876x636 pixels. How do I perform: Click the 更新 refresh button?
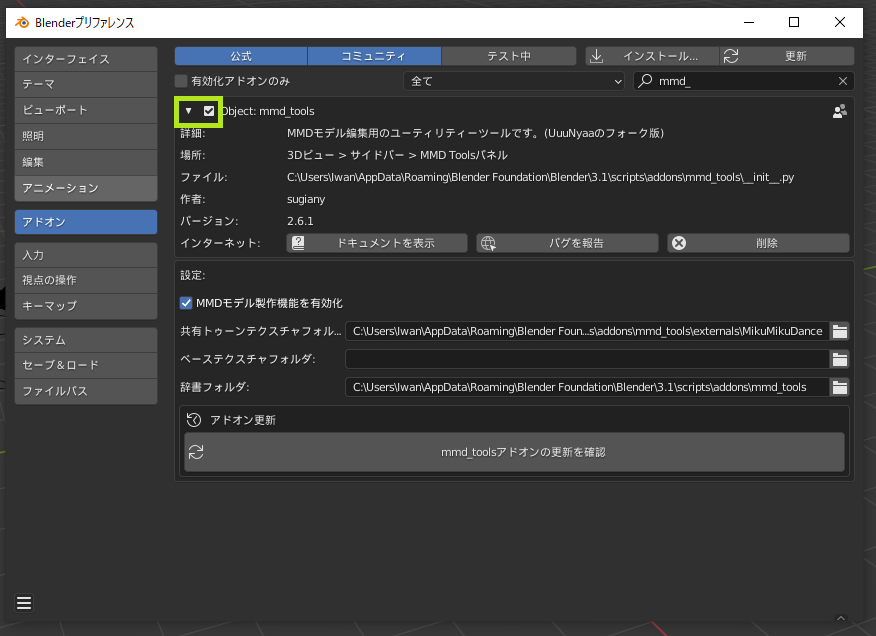pos(787,56)
